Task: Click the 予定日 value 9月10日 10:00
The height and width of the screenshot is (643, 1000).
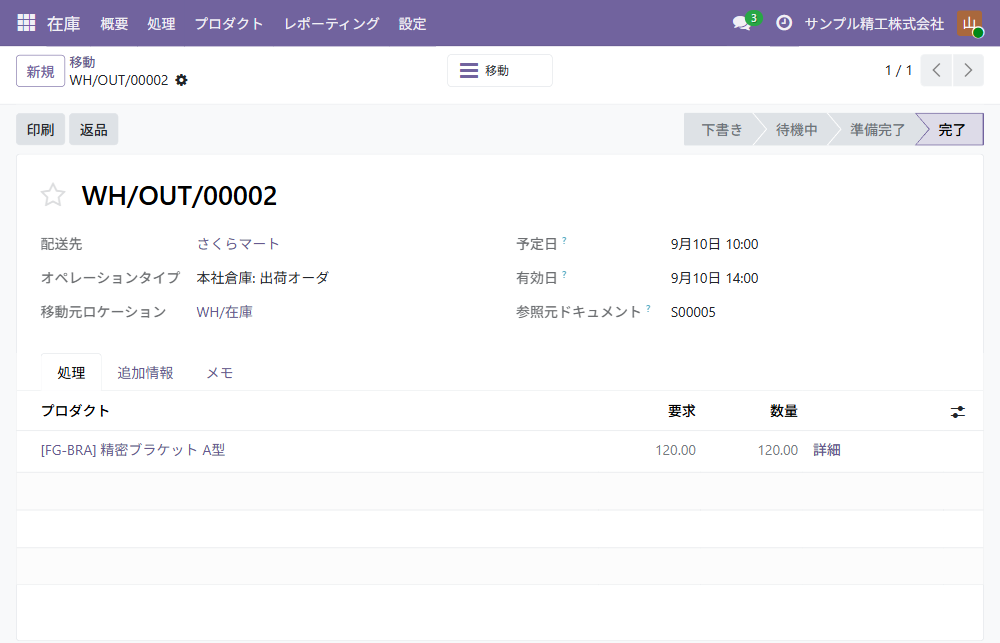Action: pyautogui.click(x=714, y=244)
